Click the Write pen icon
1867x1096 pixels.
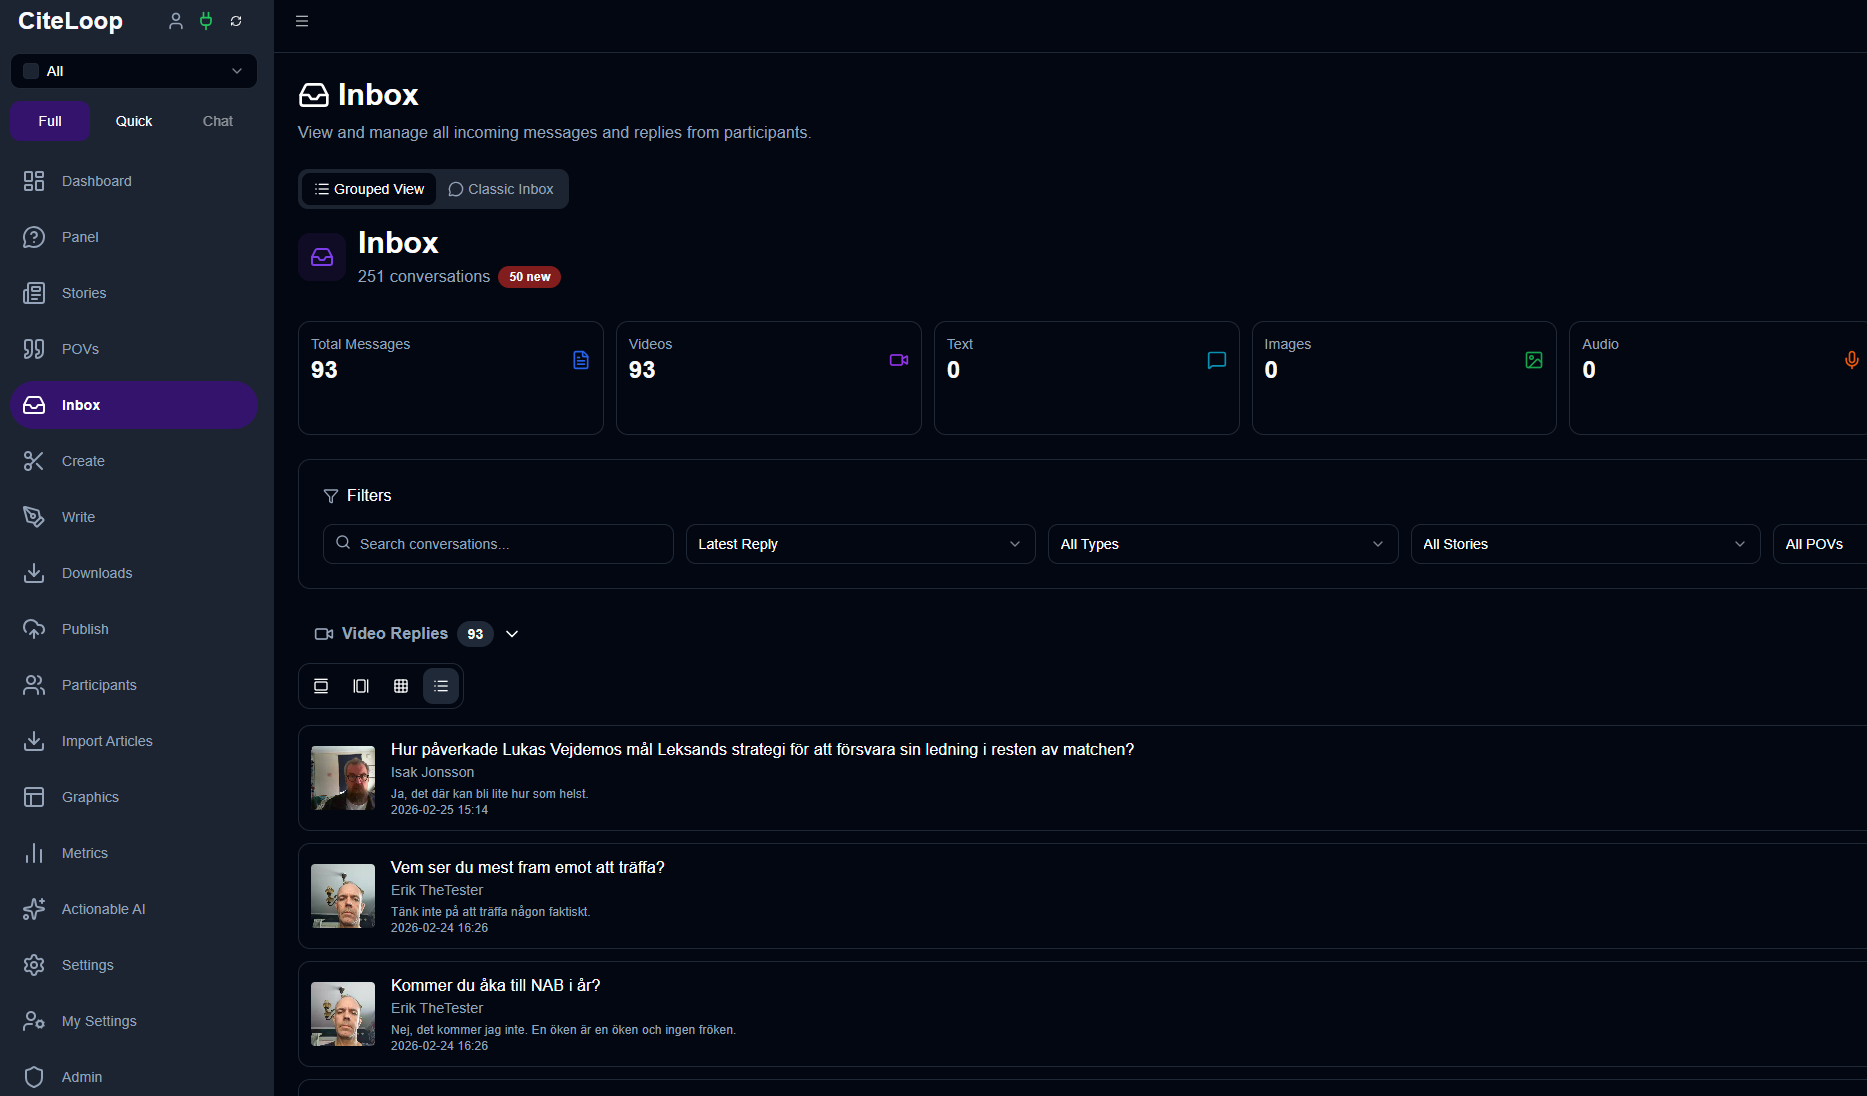(x=34, y=517)
